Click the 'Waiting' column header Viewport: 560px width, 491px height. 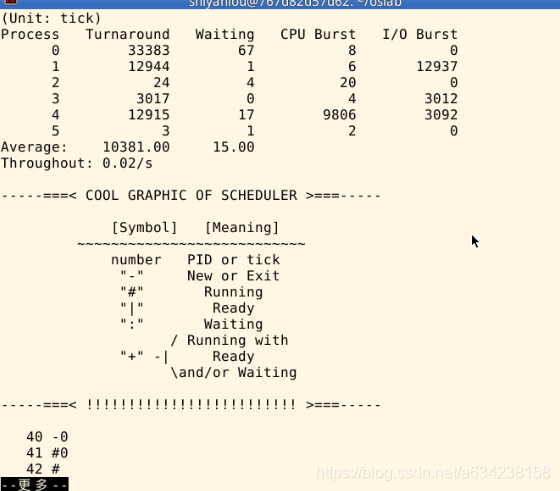(225, 35)
